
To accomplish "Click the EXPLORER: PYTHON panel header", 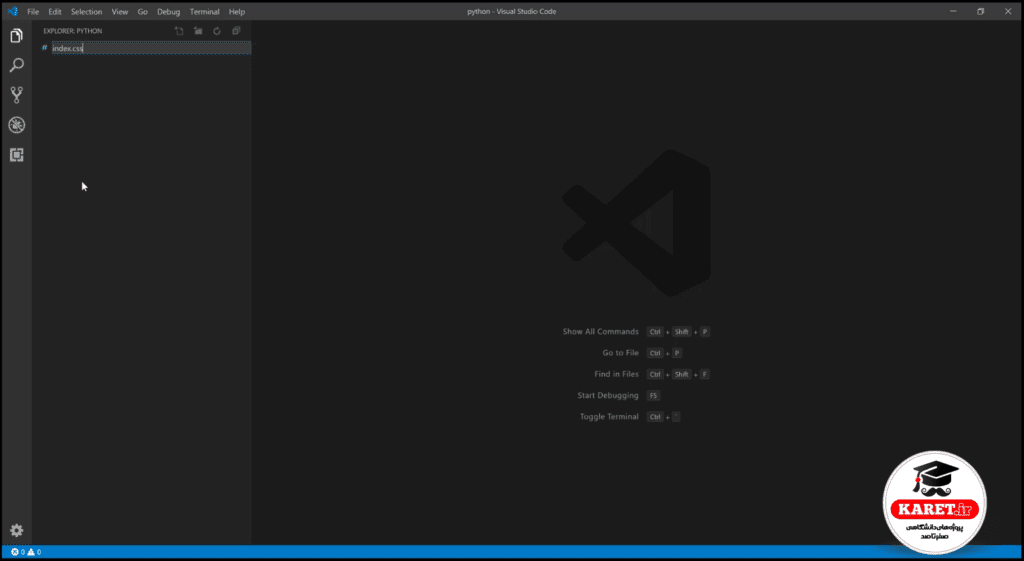I will (x=72, y=31).
